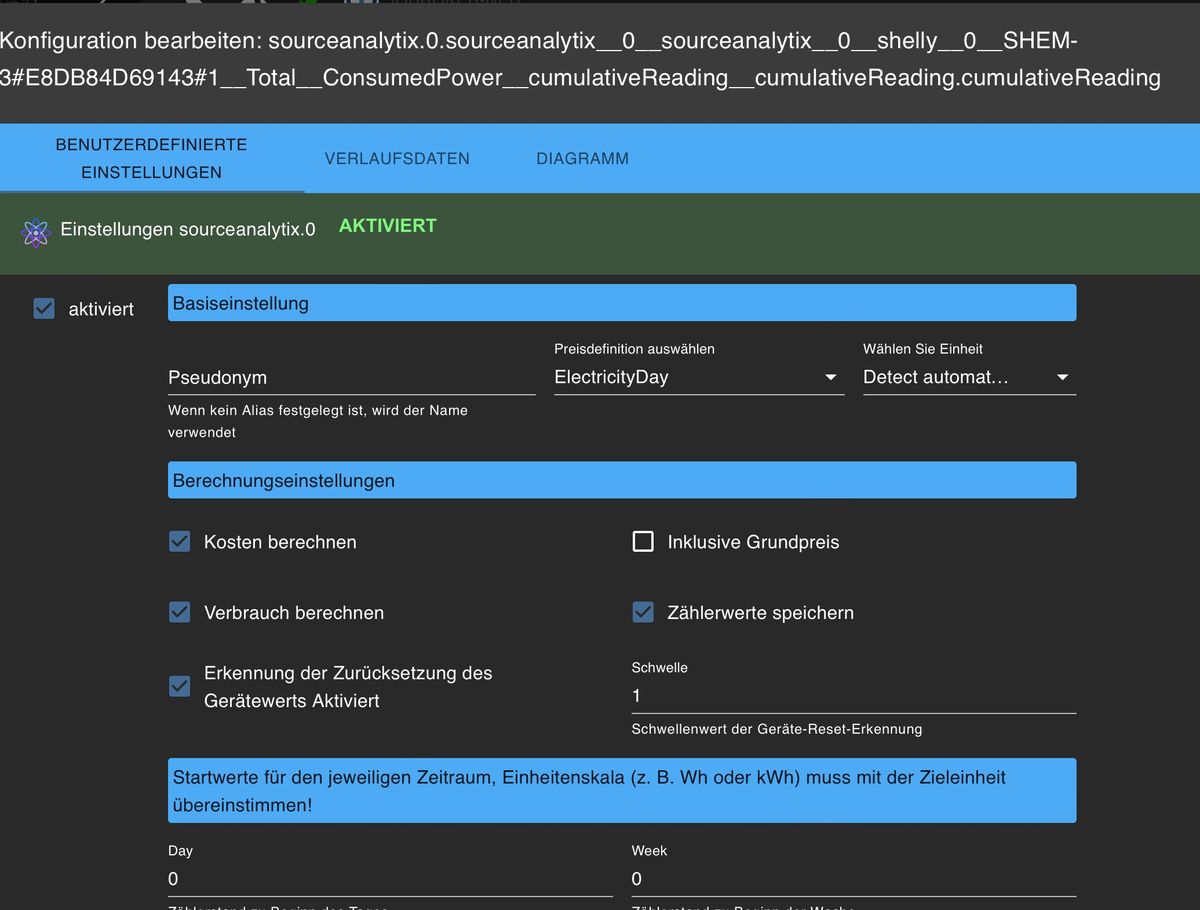Open the Wählen Sie Einheit dropdown

[969, 377]
